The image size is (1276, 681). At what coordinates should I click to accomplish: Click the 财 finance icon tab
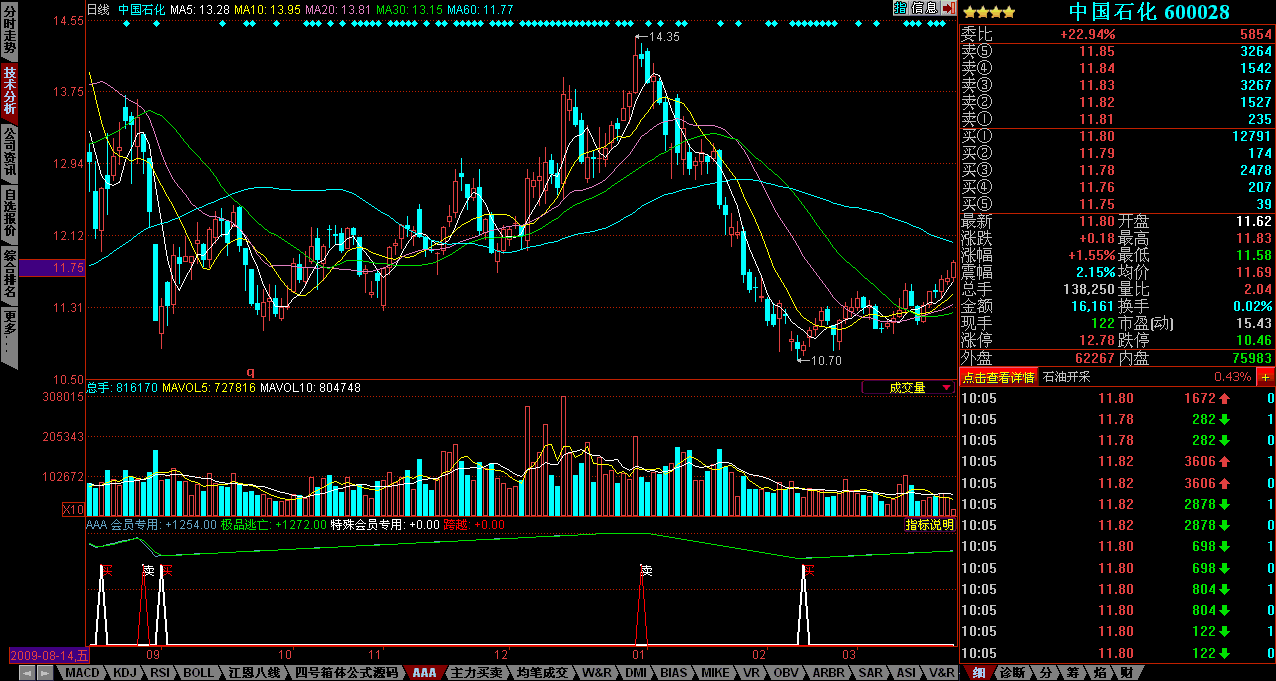pos(1126,673)
